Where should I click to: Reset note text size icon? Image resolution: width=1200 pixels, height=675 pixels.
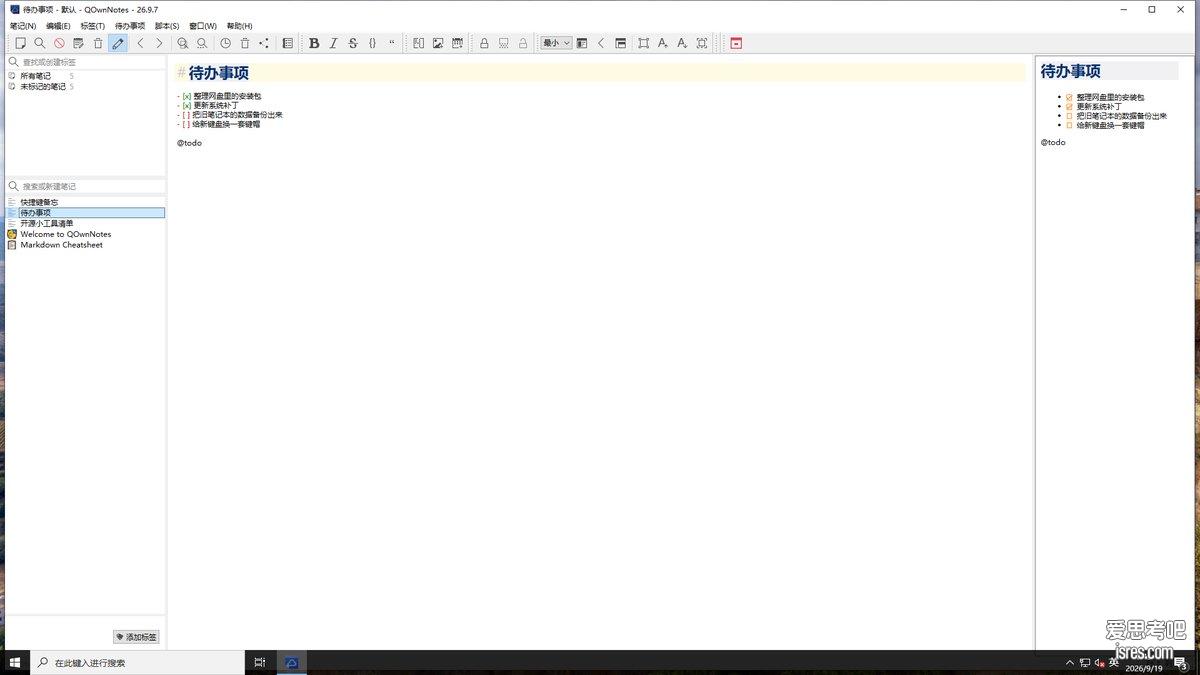coord(702,43)
